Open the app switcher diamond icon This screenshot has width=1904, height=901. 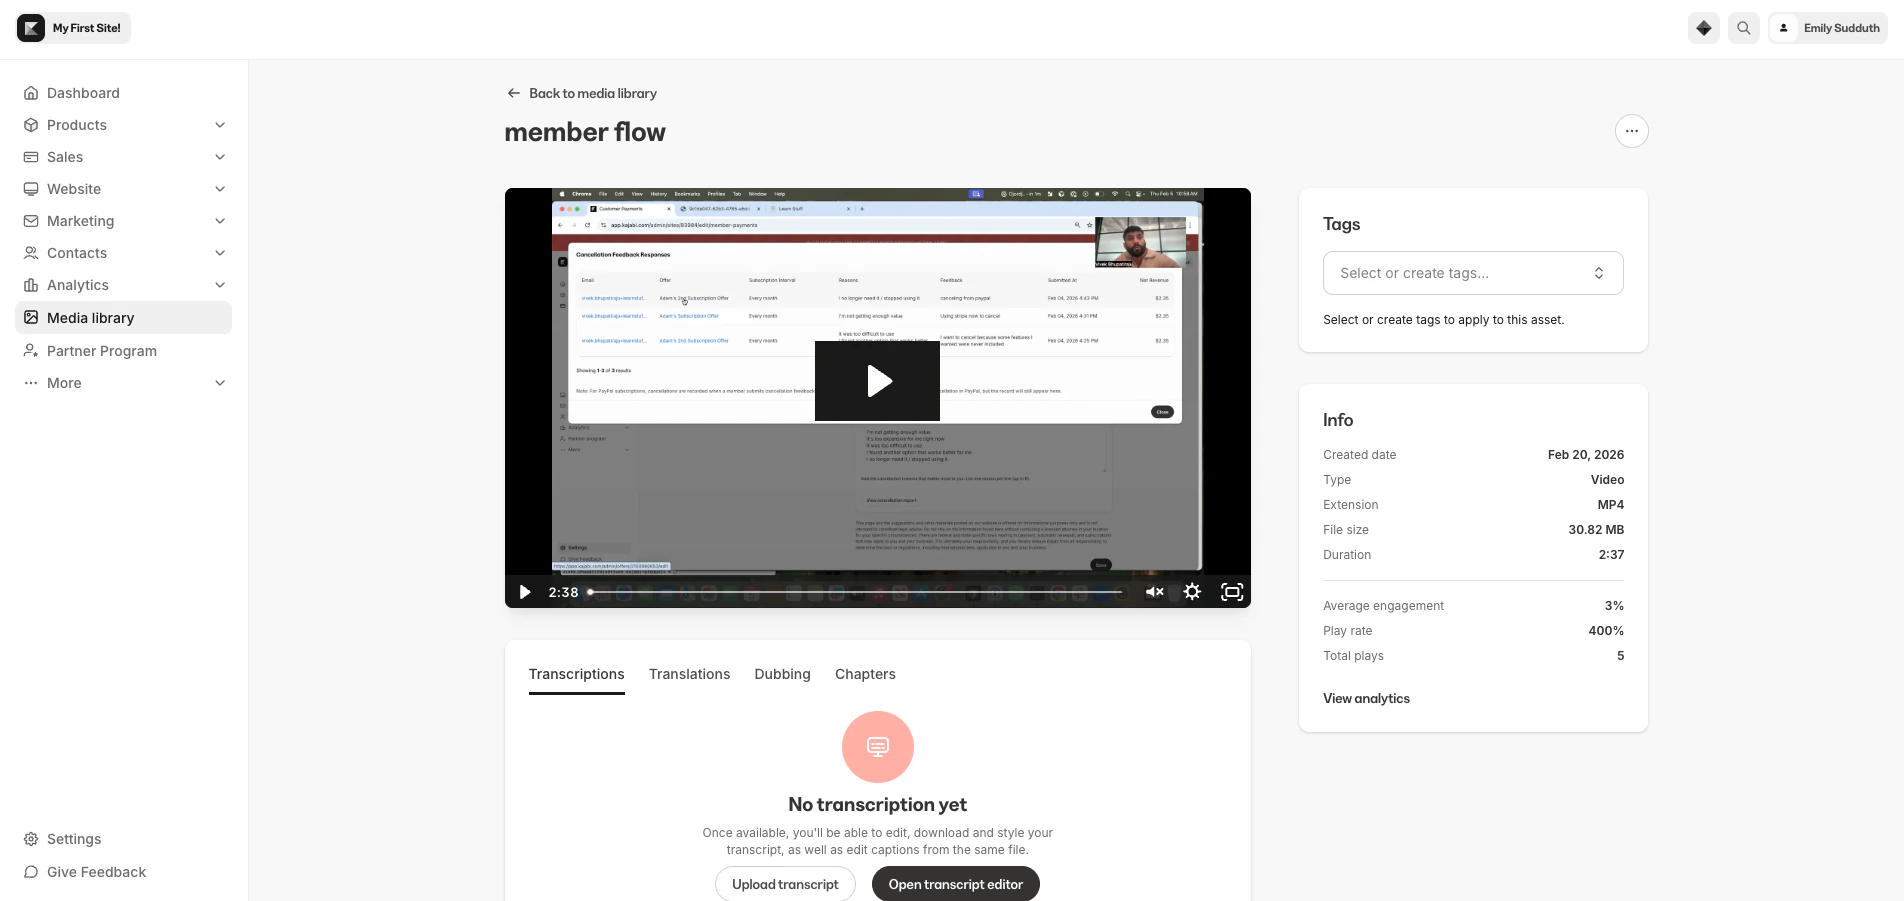click(1703, 28)
